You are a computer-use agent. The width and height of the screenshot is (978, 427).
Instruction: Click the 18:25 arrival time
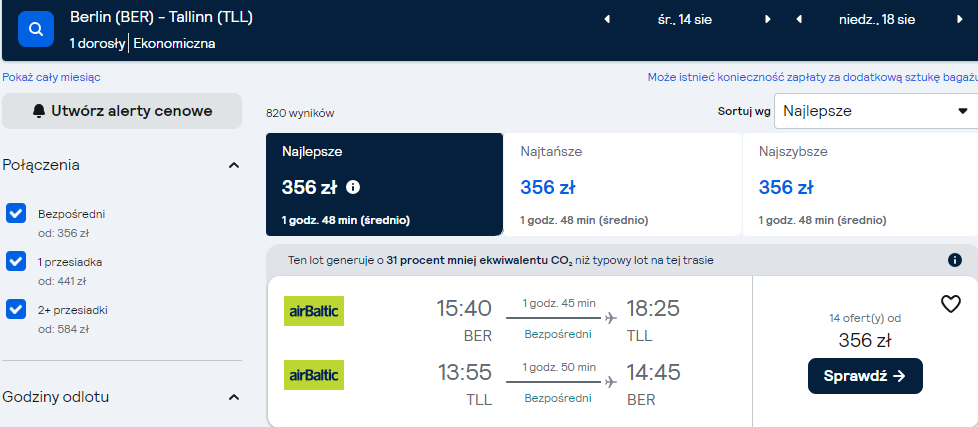tap(654, 308)
